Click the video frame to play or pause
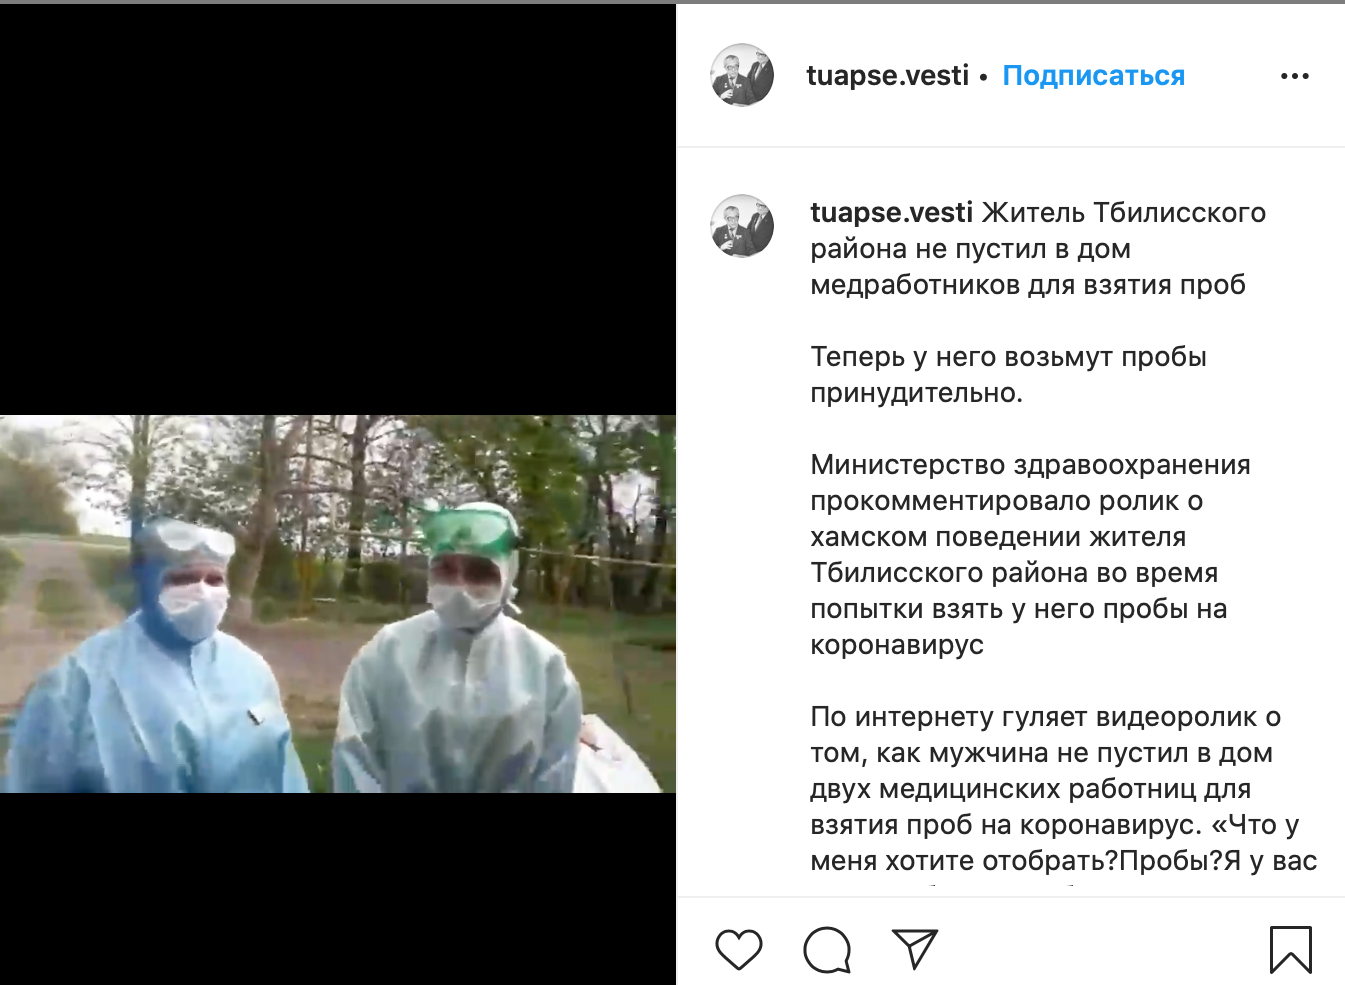This screenshot has width=1345, height=985. [x=338, y=604]
